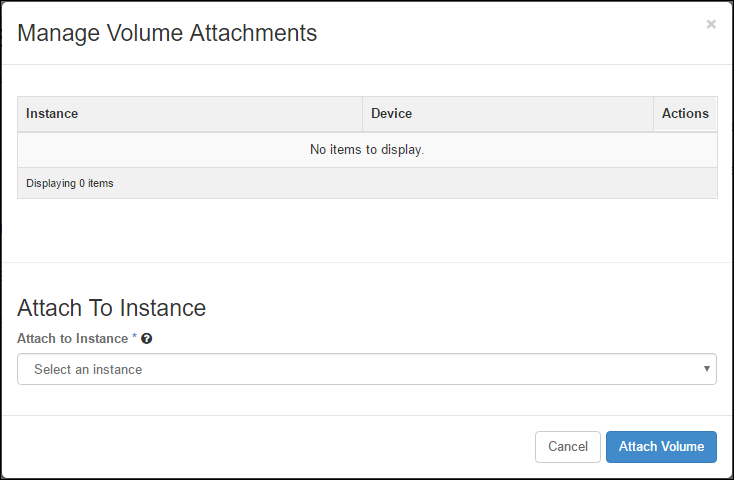Image resolution: width=734 pixels, height=480 pixels.
Task: Click the word Instance in section heading
Action: (x=163, y=308)
